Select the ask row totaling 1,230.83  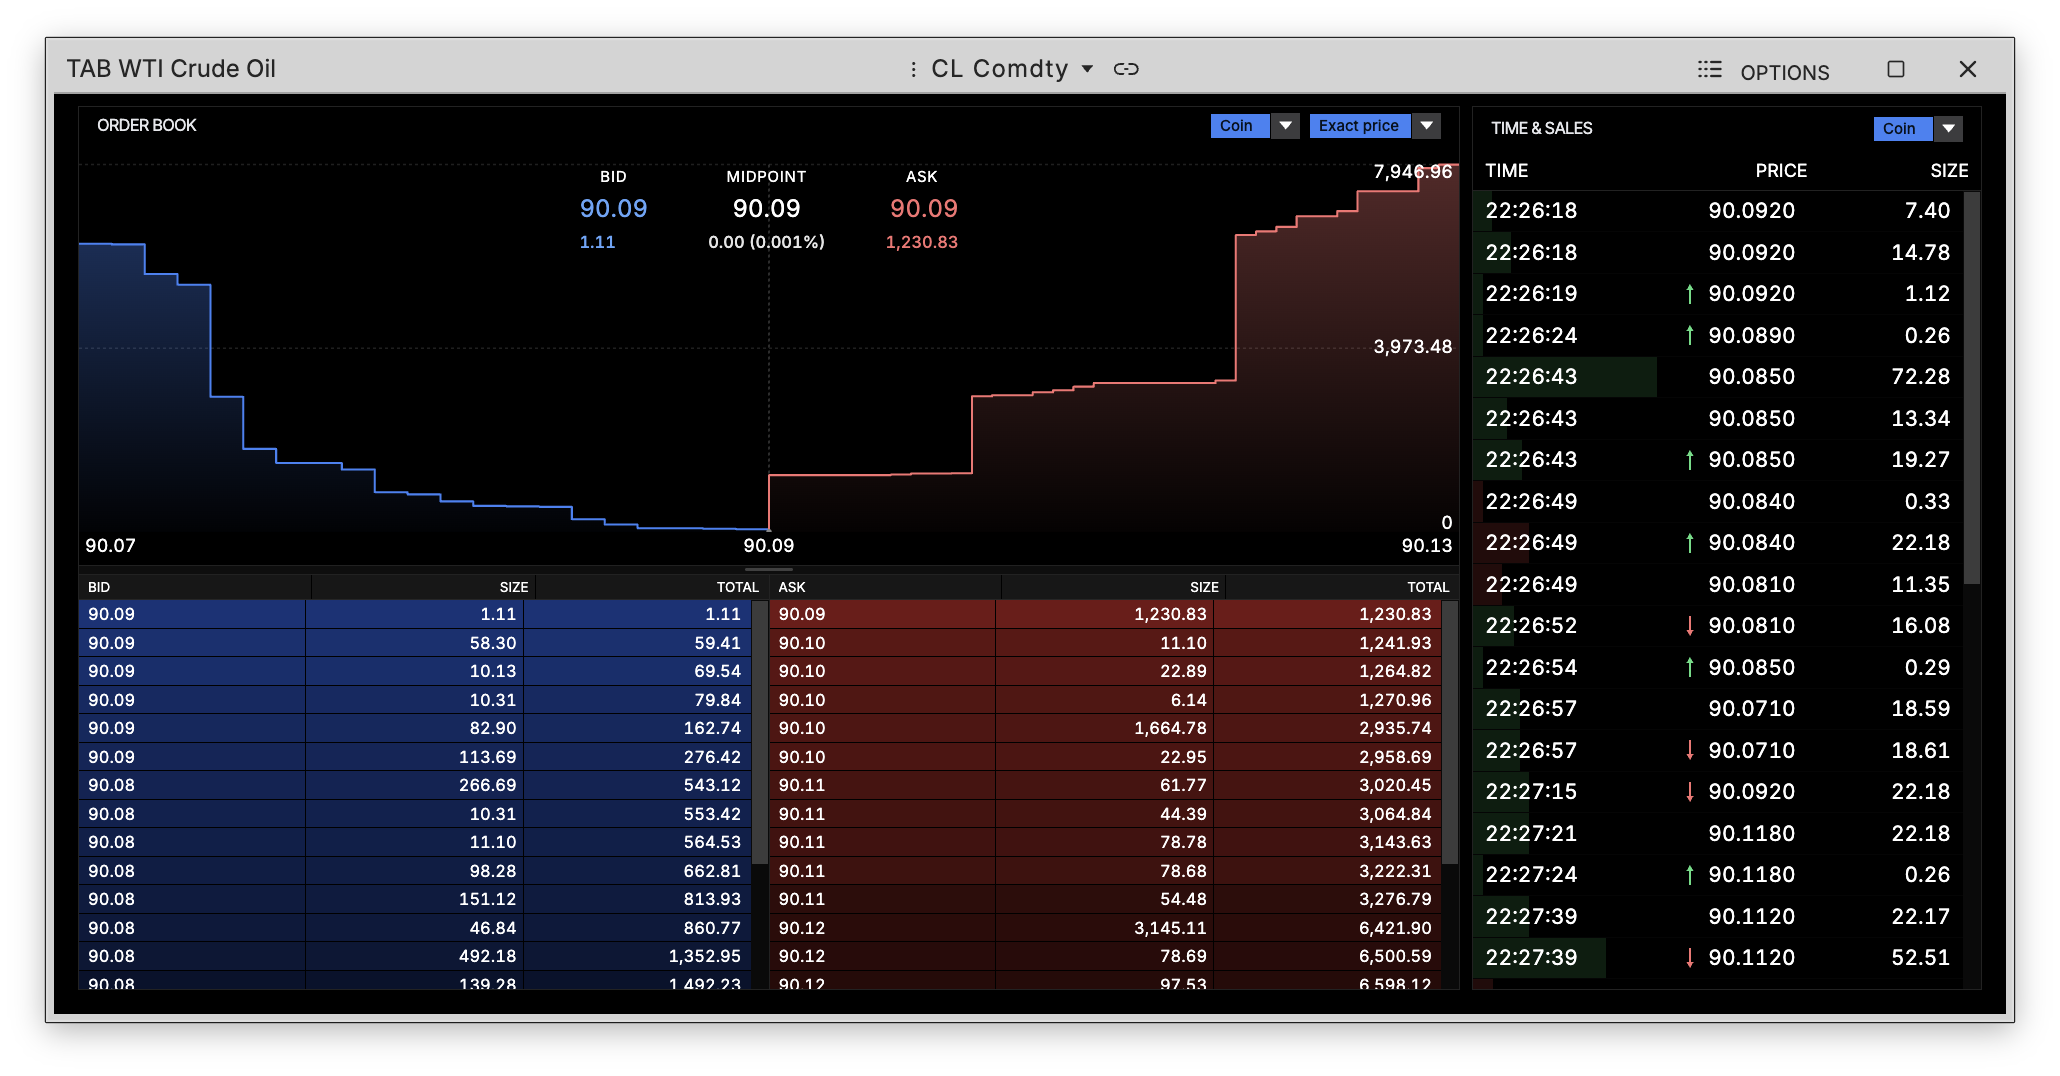click(1106, 614)
